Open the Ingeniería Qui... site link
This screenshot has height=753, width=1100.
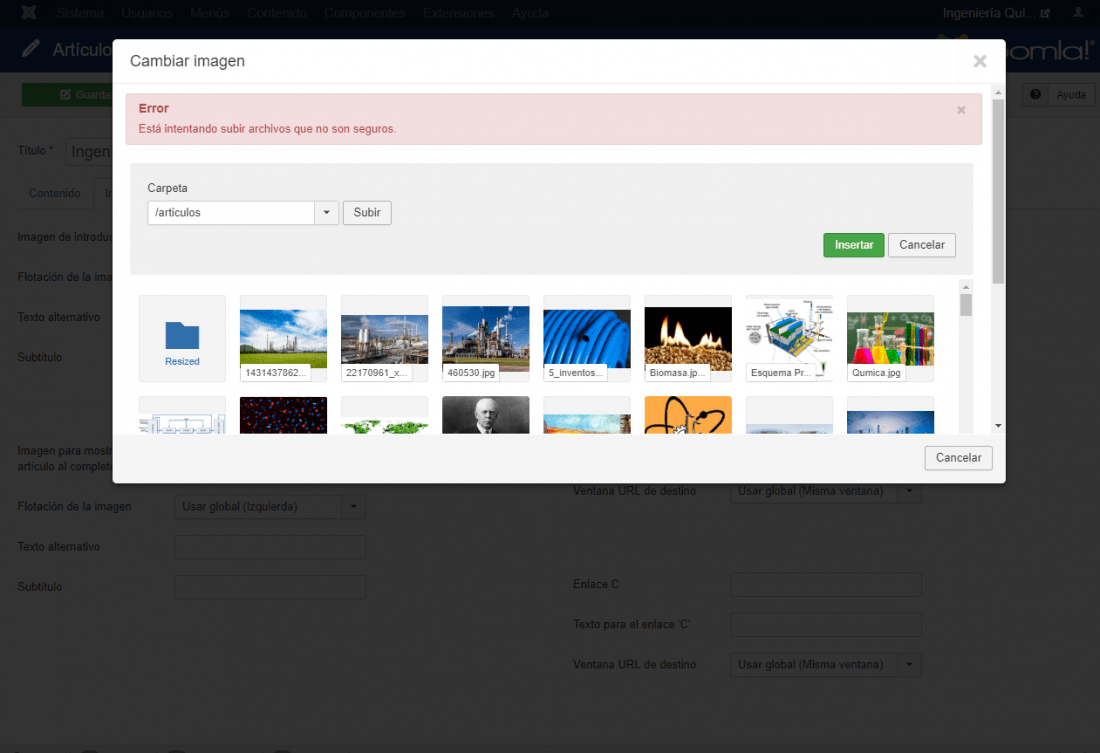(995, 13)
